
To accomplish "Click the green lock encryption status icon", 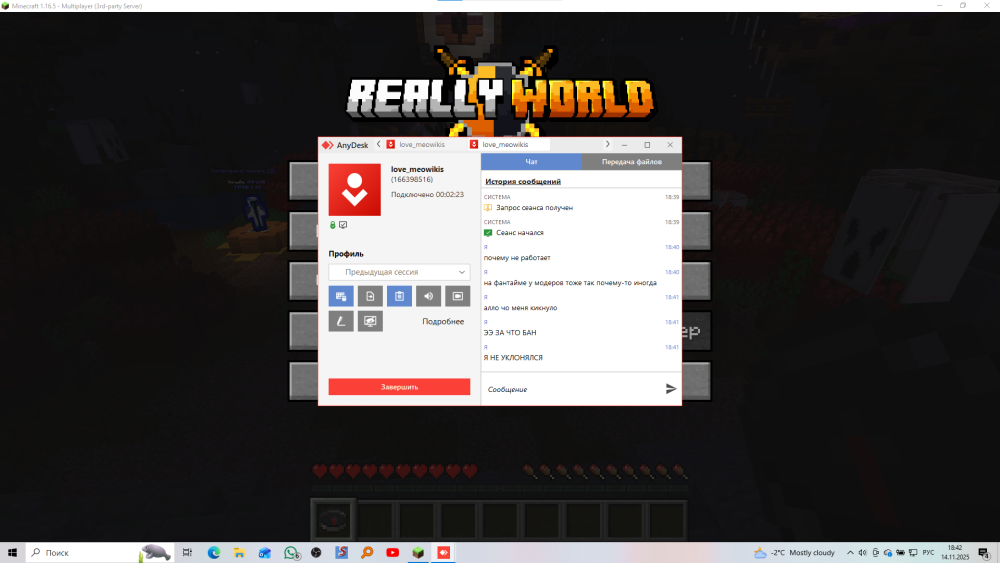I will click(332, 225).
